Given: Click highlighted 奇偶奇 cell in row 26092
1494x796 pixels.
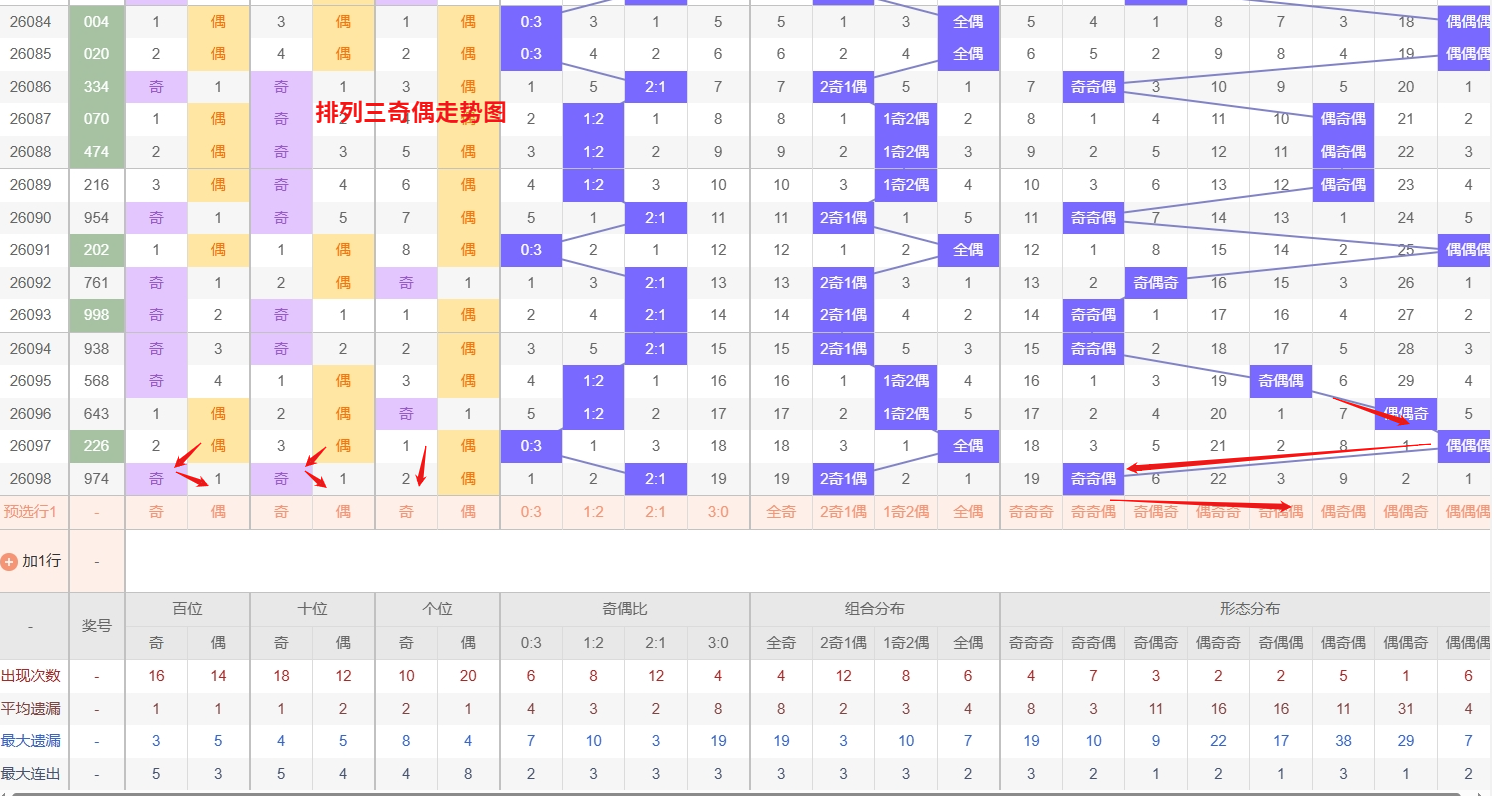Looking at the screenshot, I should click(1155, 283).
